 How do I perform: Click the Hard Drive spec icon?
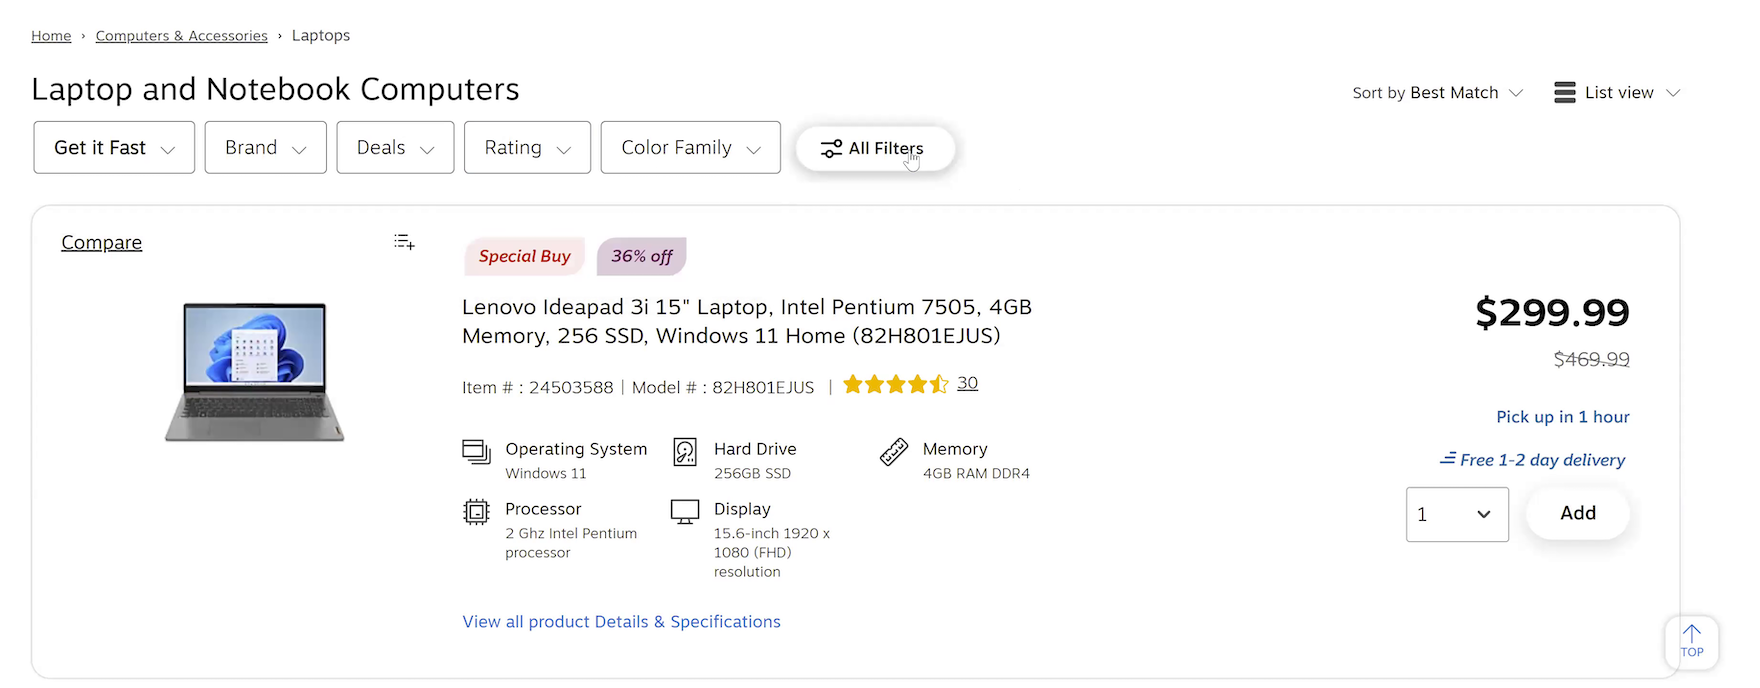pyautogui.click(x=685, y=452)
